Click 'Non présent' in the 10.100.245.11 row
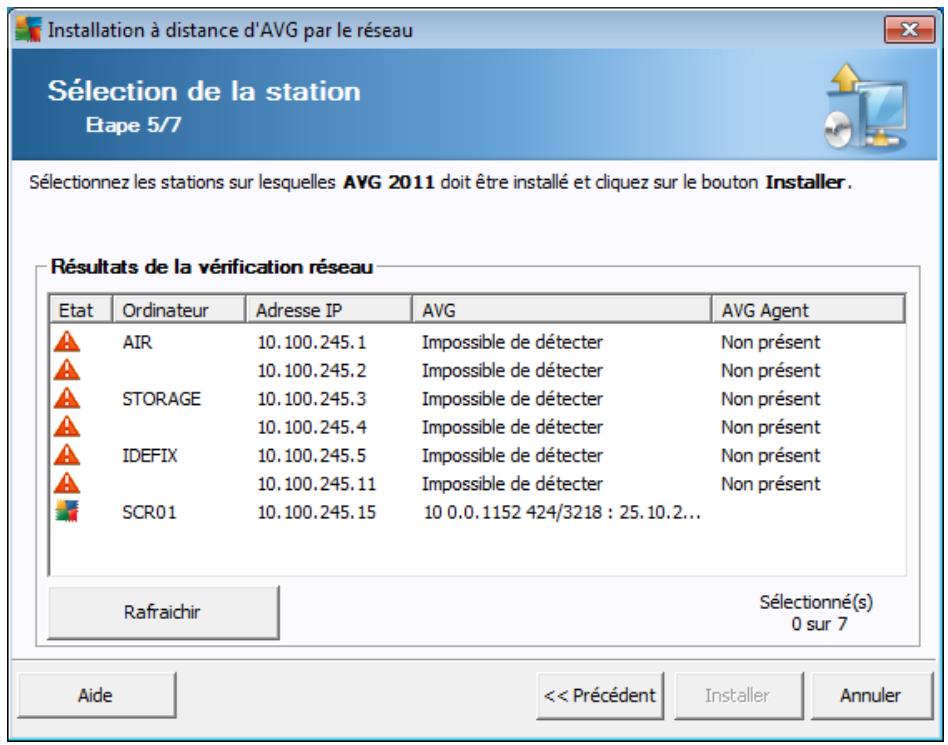 [x=771, y=484]
